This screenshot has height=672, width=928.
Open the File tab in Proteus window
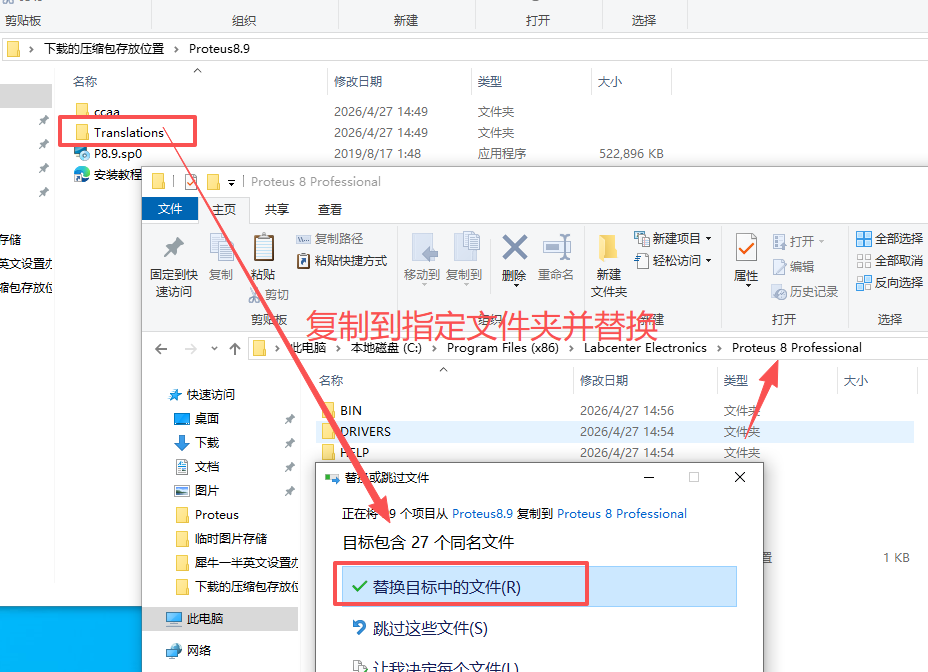170,209
